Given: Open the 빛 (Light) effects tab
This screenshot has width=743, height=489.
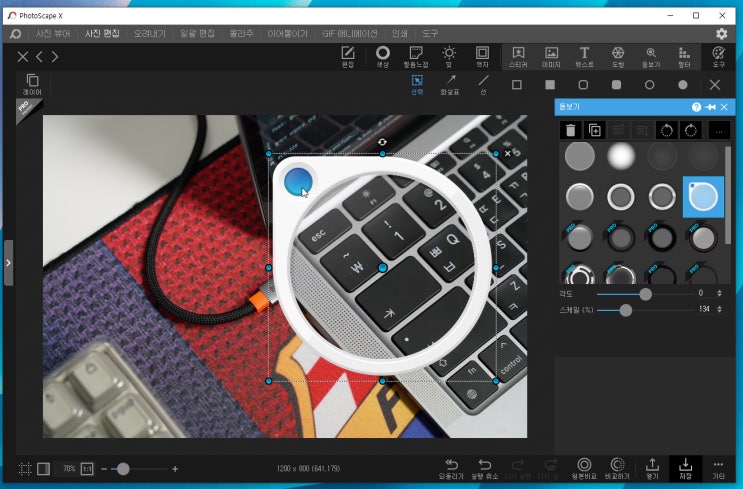Looking at the screenshot, I should pyautogui.click(x=449, y=57).
